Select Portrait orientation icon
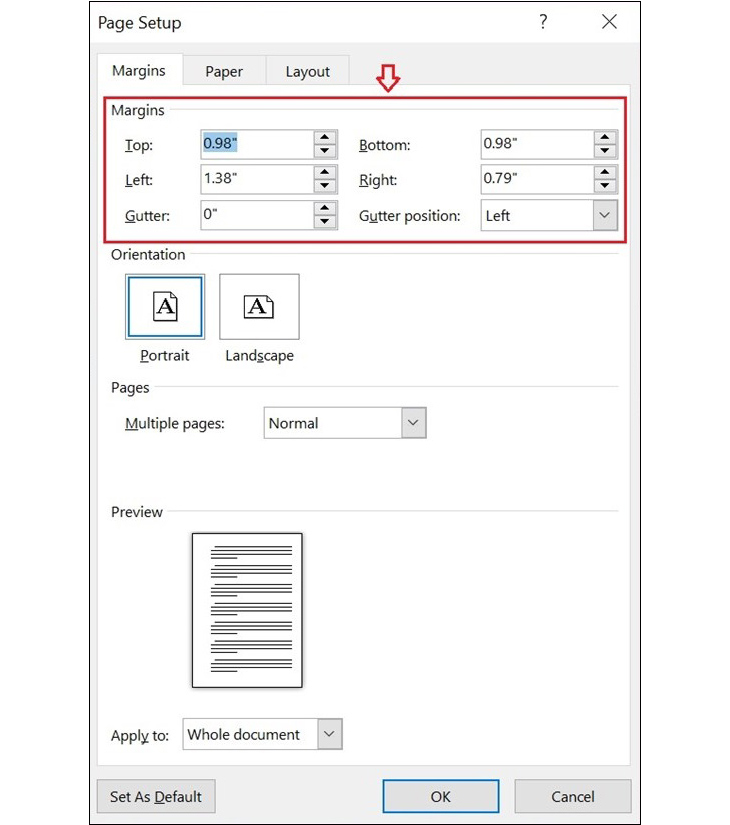Screen dimensions: 730x825 165,306
